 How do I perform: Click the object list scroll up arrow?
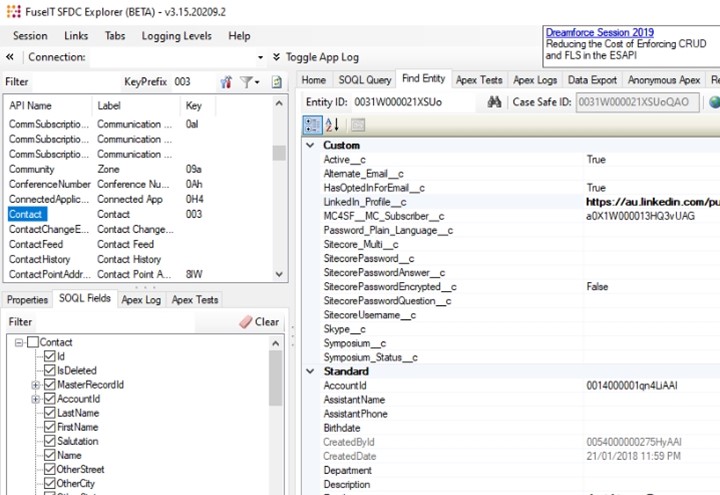pyautogui.click(x=279, y=103)
